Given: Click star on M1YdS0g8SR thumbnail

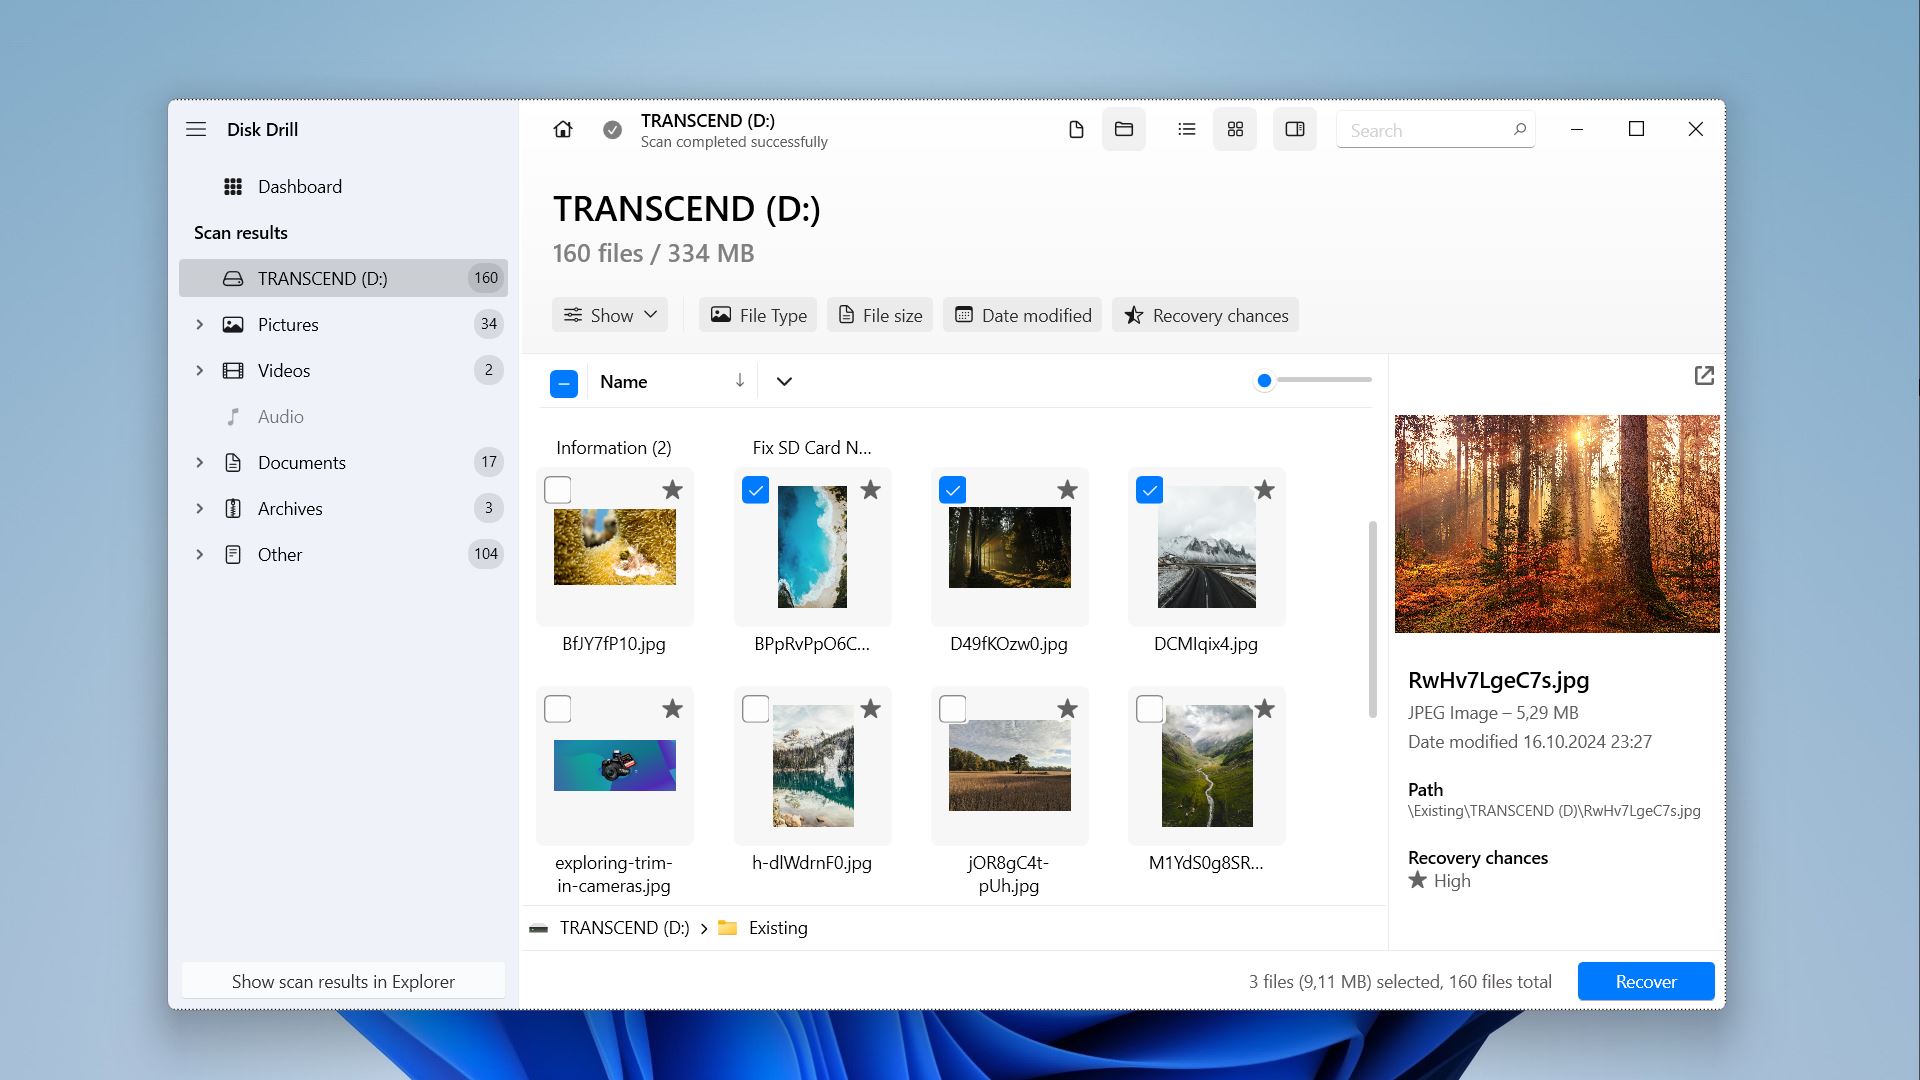Looking at the screenshot, I should (1264, 708).
